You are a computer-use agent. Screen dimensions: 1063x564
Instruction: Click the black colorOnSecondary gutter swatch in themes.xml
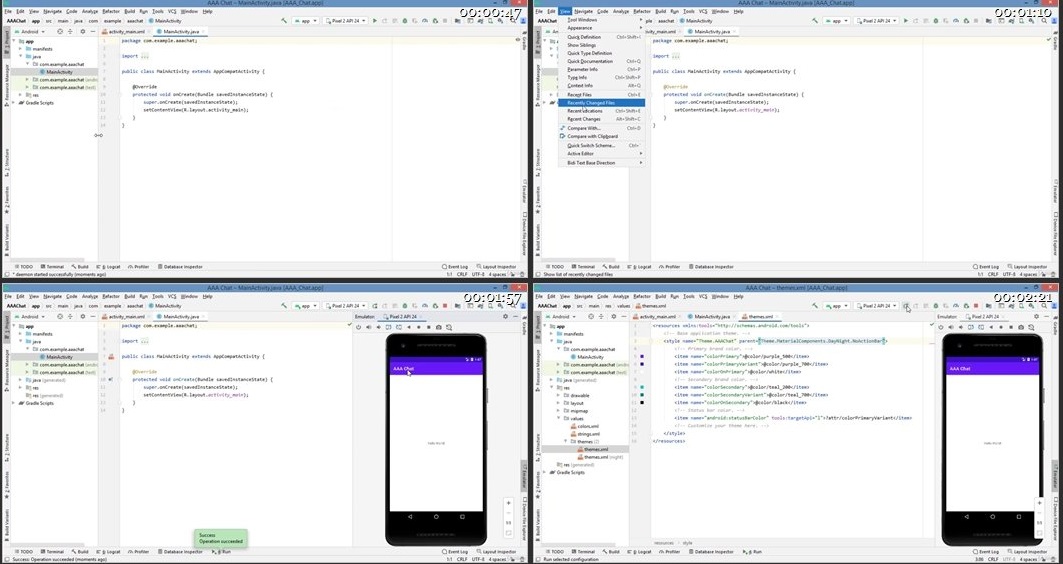point(642,403)
